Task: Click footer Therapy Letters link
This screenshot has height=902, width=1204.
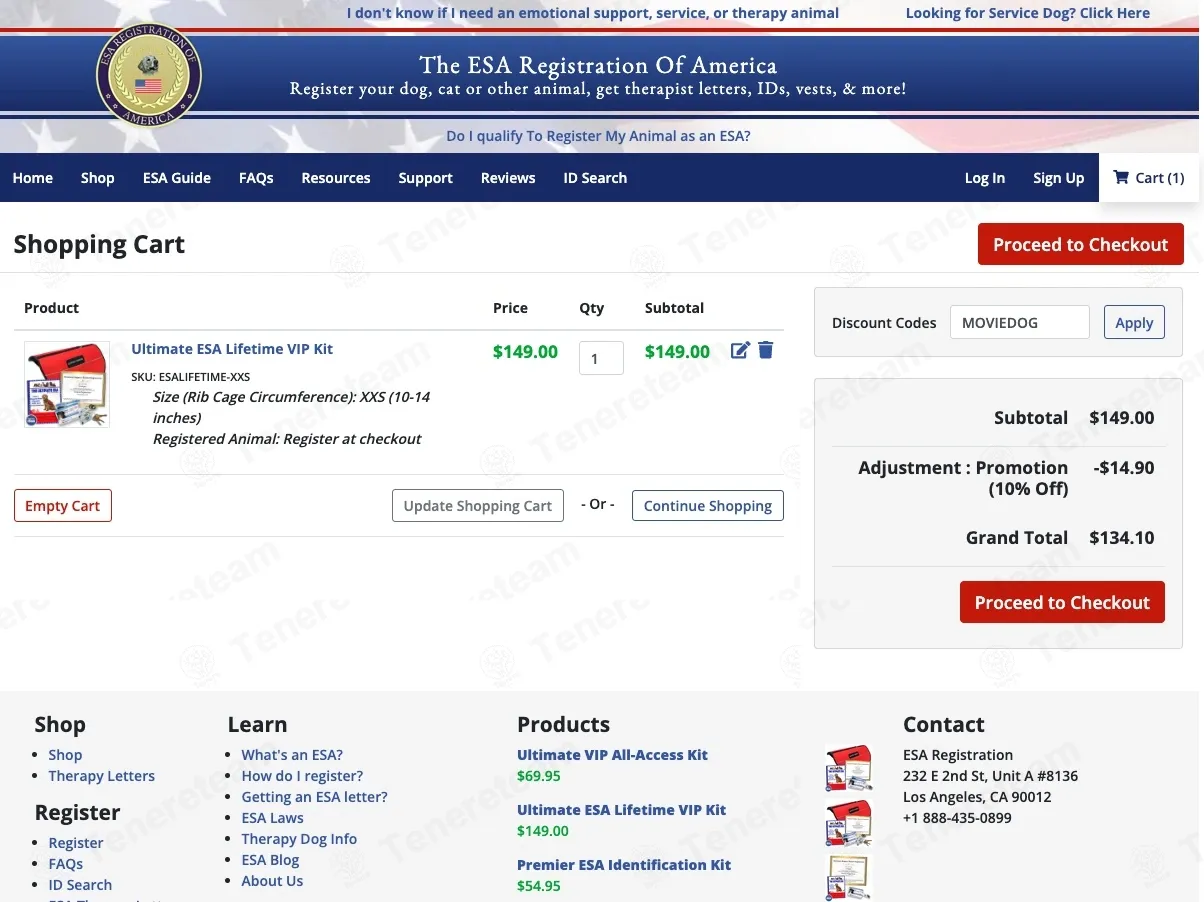Action: (102, 776)
